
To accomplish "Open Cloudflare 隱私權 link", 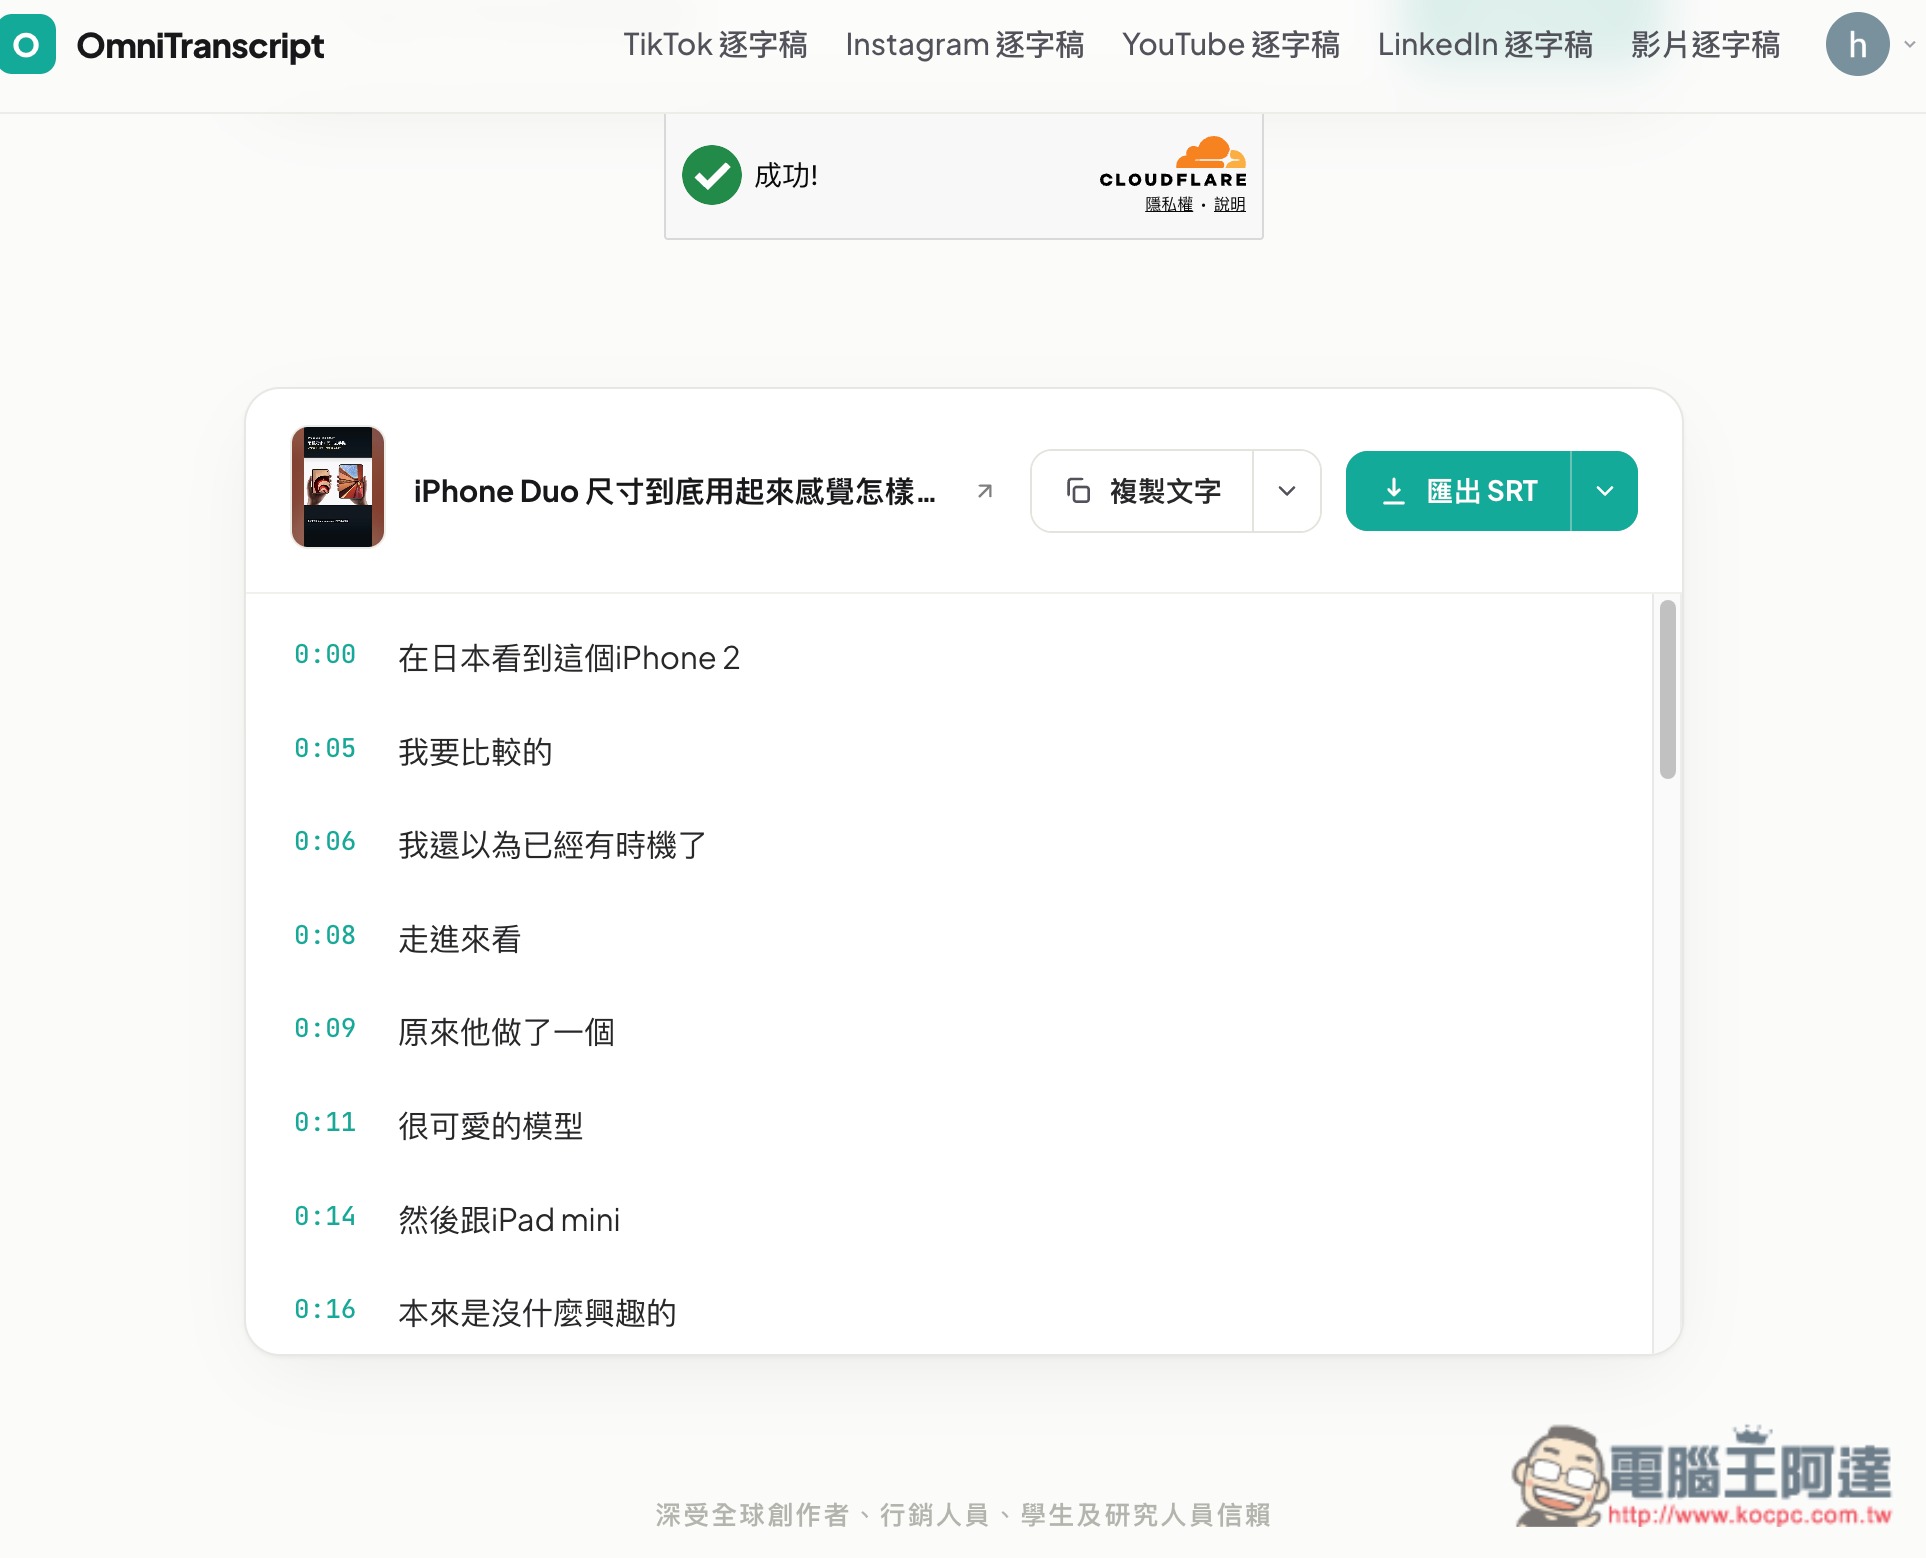I will point(1169,204).
